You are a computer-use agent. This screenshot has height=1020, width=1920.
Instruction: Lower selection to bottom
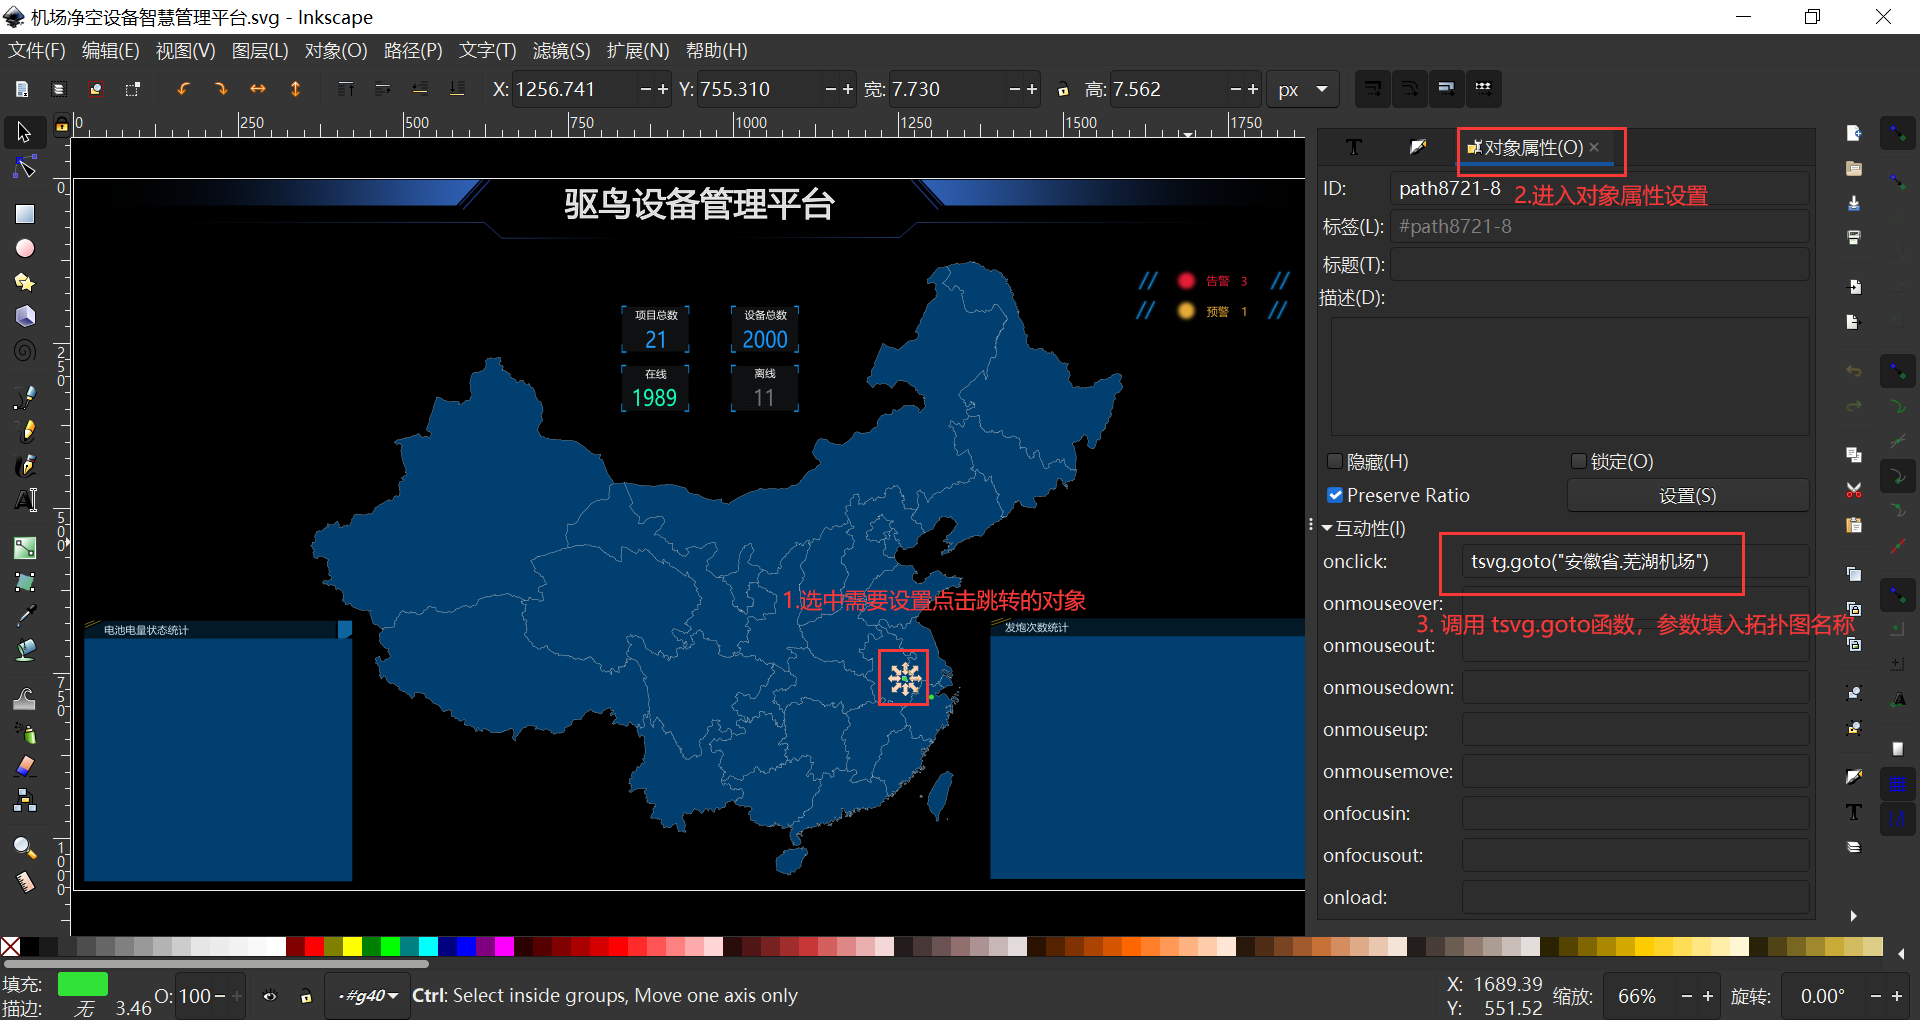(457, 89)
